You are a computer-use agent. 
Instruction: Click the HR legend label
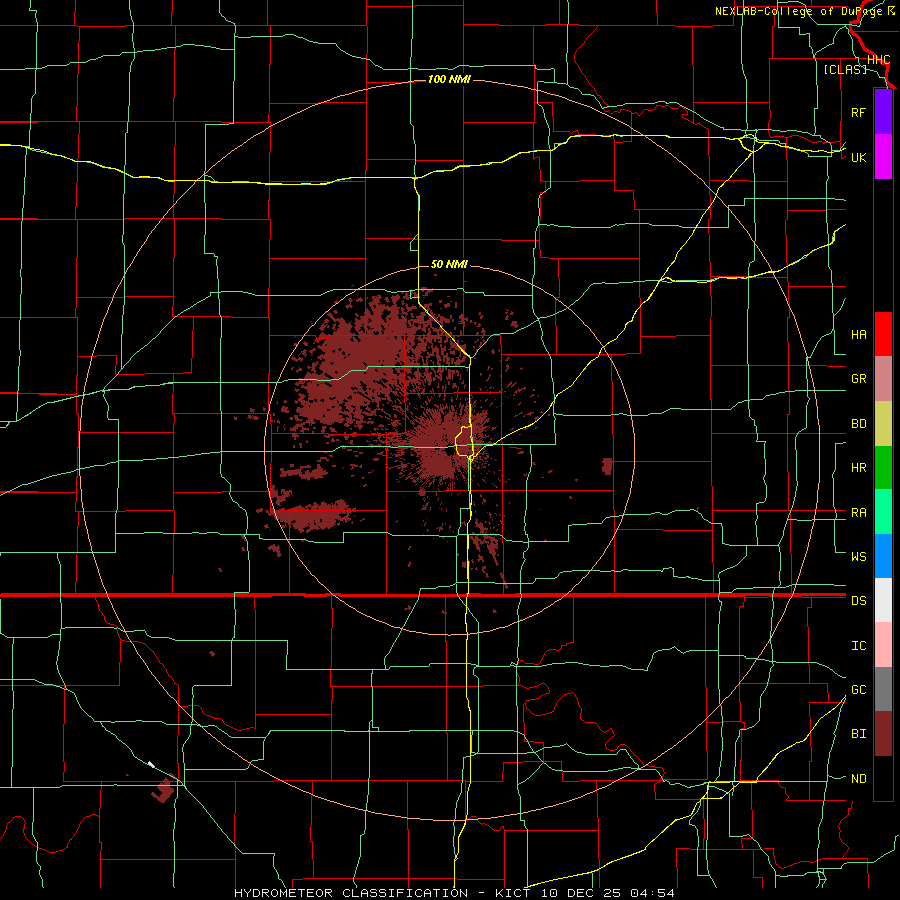pos(858,468)
